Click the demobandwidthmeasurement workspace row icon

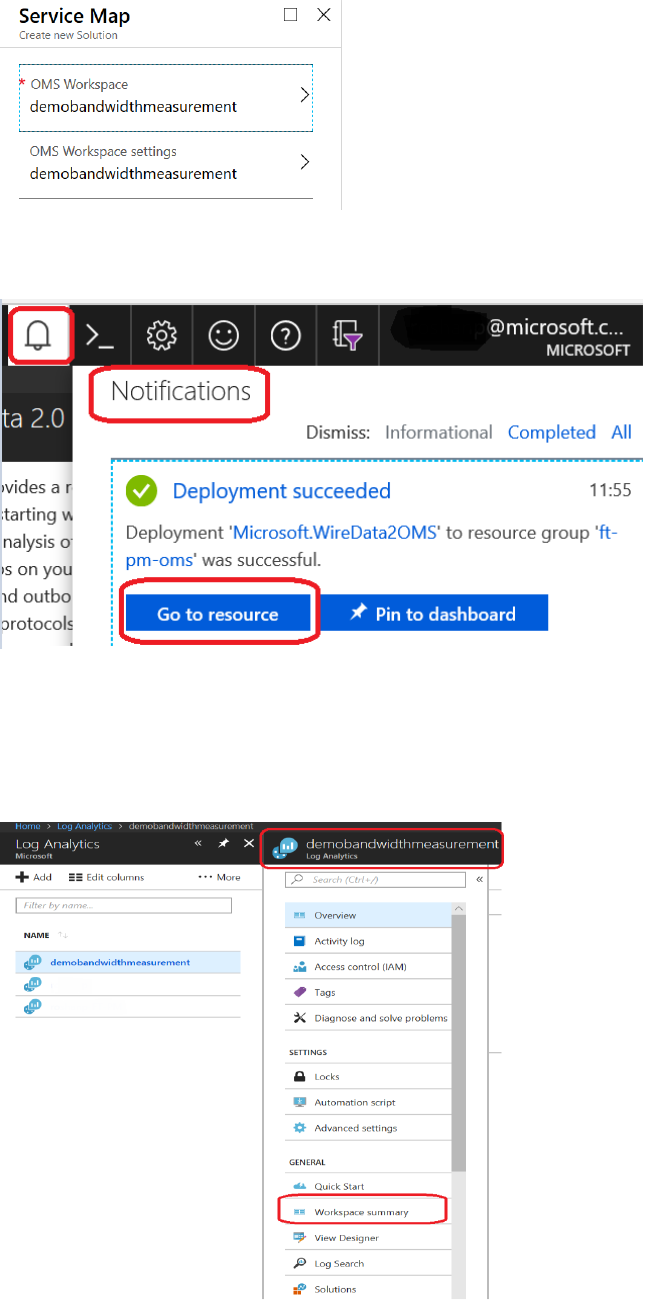tap(31, 963)
